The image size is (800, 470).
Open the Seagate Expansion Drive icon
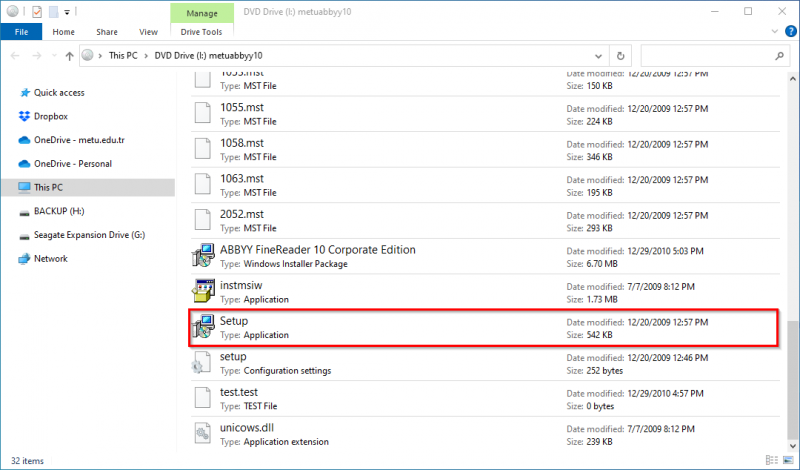coord(24,236)
